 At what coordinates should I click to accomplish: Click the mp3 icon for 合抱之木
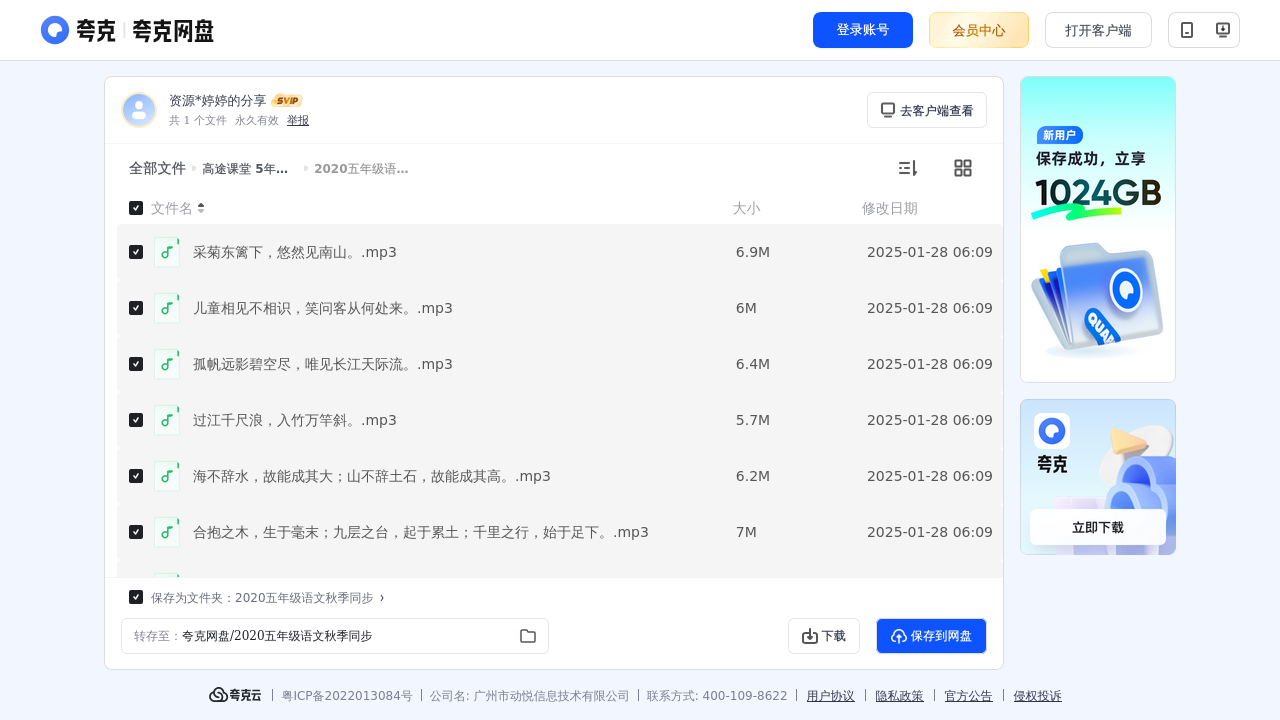[x=167, y=532]
